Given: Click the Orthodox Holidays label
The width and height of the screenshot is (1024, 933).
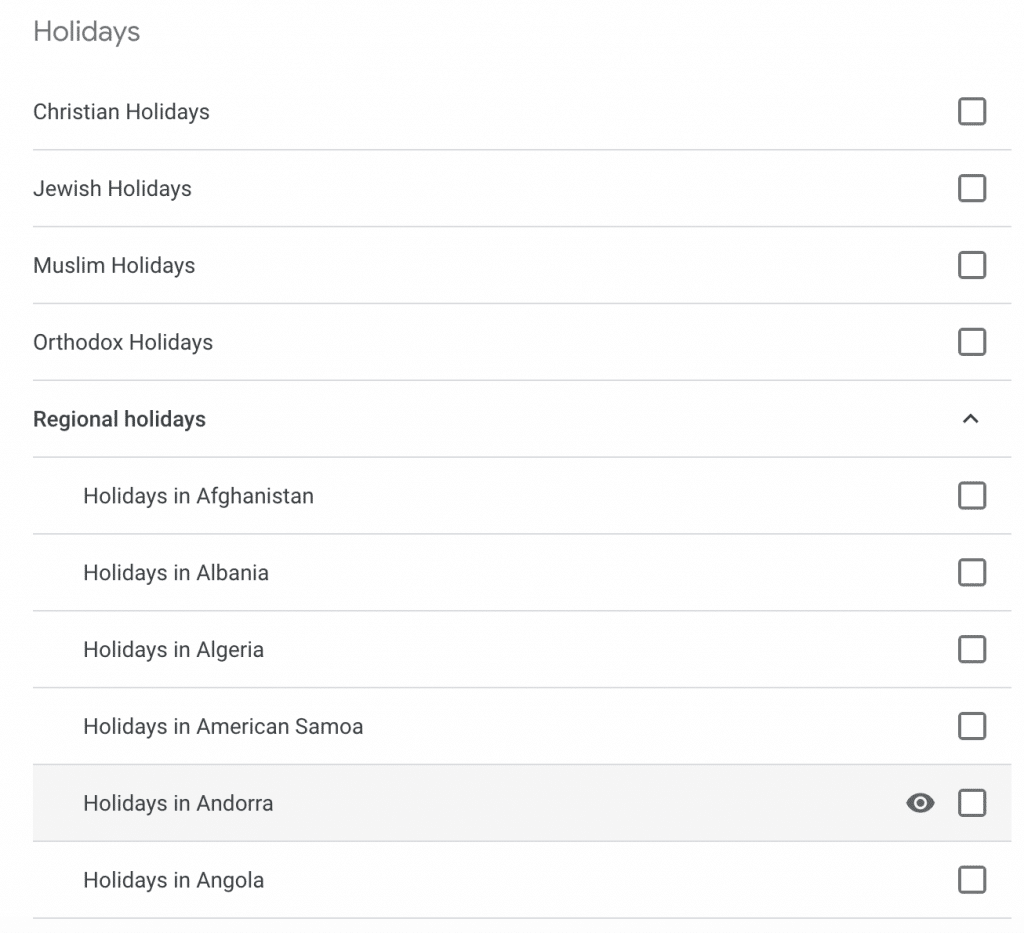Looking at the screenshot, I should (x=123, y=343).
